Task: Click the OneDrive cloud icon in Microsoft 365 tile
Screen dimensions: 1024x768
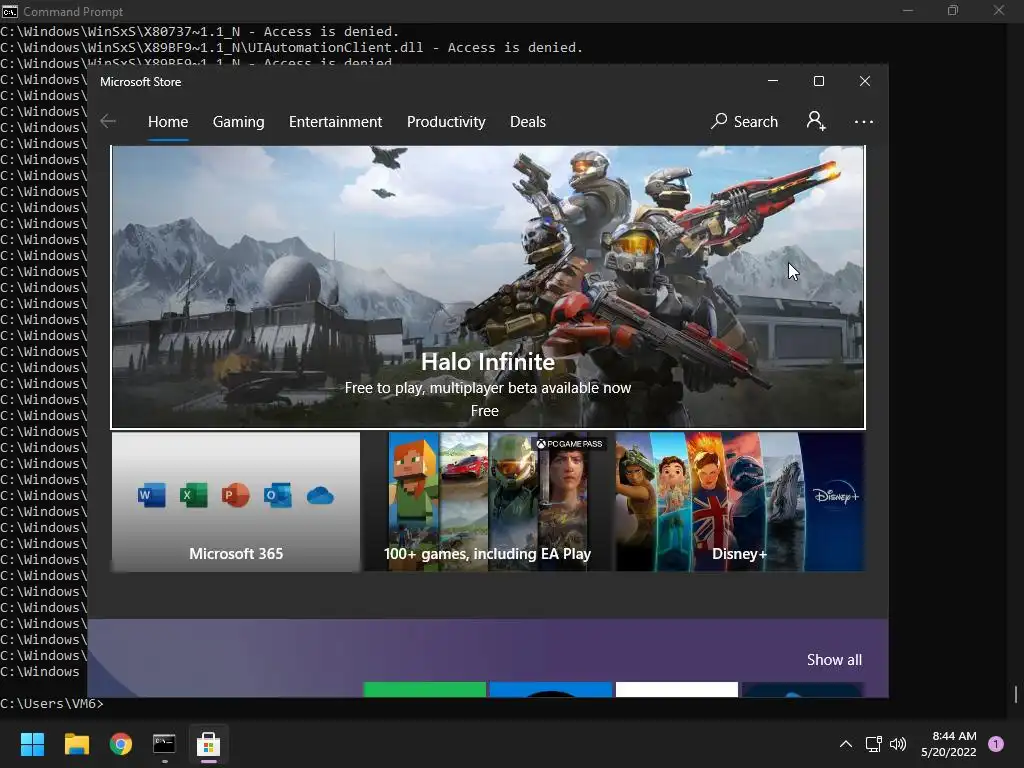Action: coord(320,496)
